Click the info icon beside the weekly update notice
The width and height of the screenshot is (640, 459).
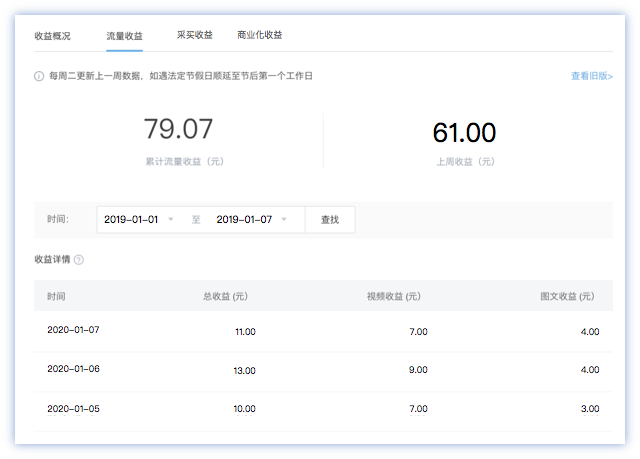pos(39,76)
